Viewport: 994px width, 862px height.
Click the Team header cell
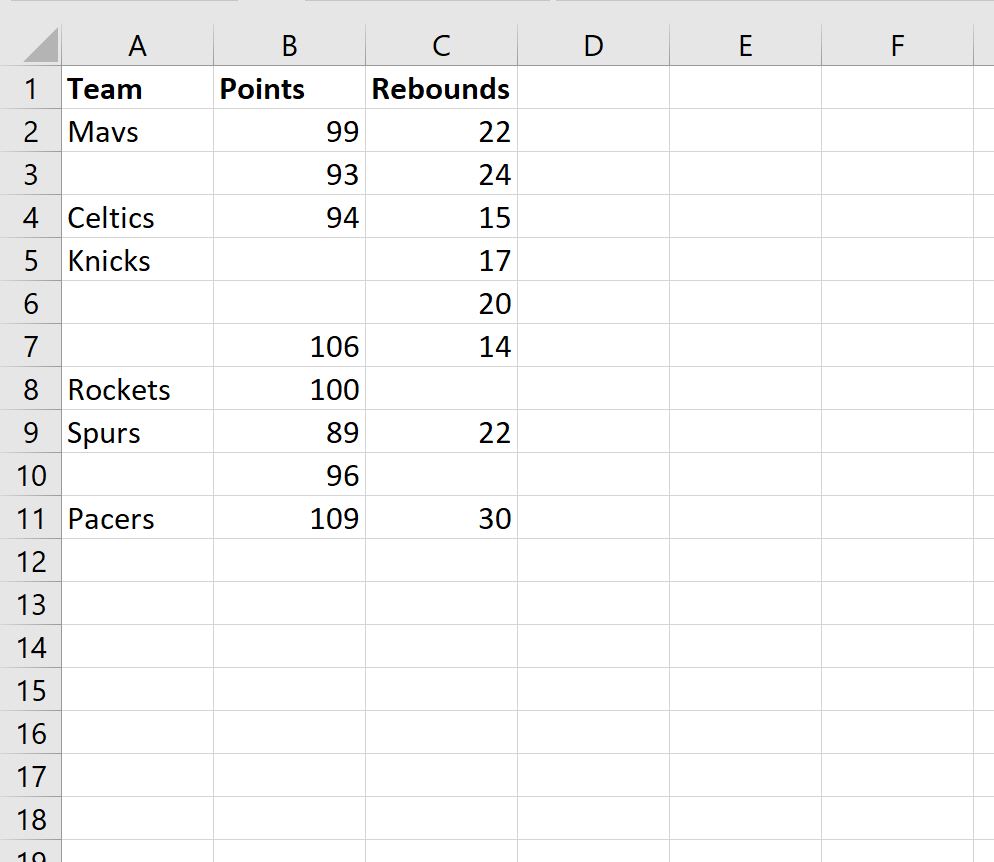[x=137, y=89]
